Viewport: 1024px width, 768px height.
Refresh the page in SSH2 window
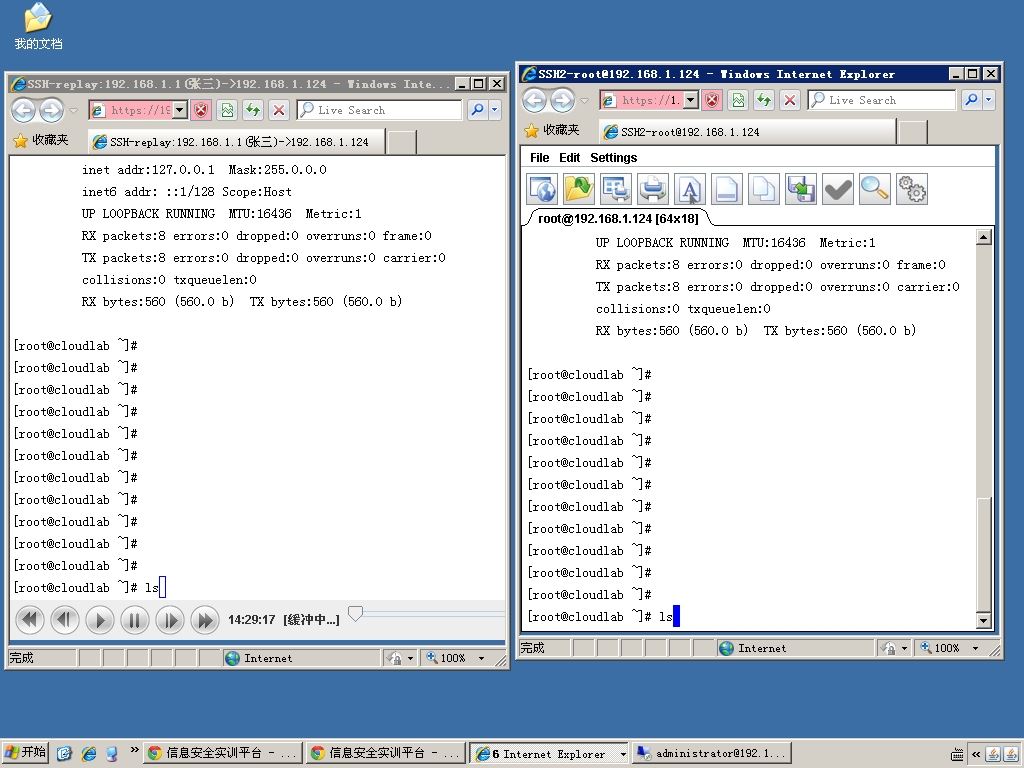[x=763, y=101]
